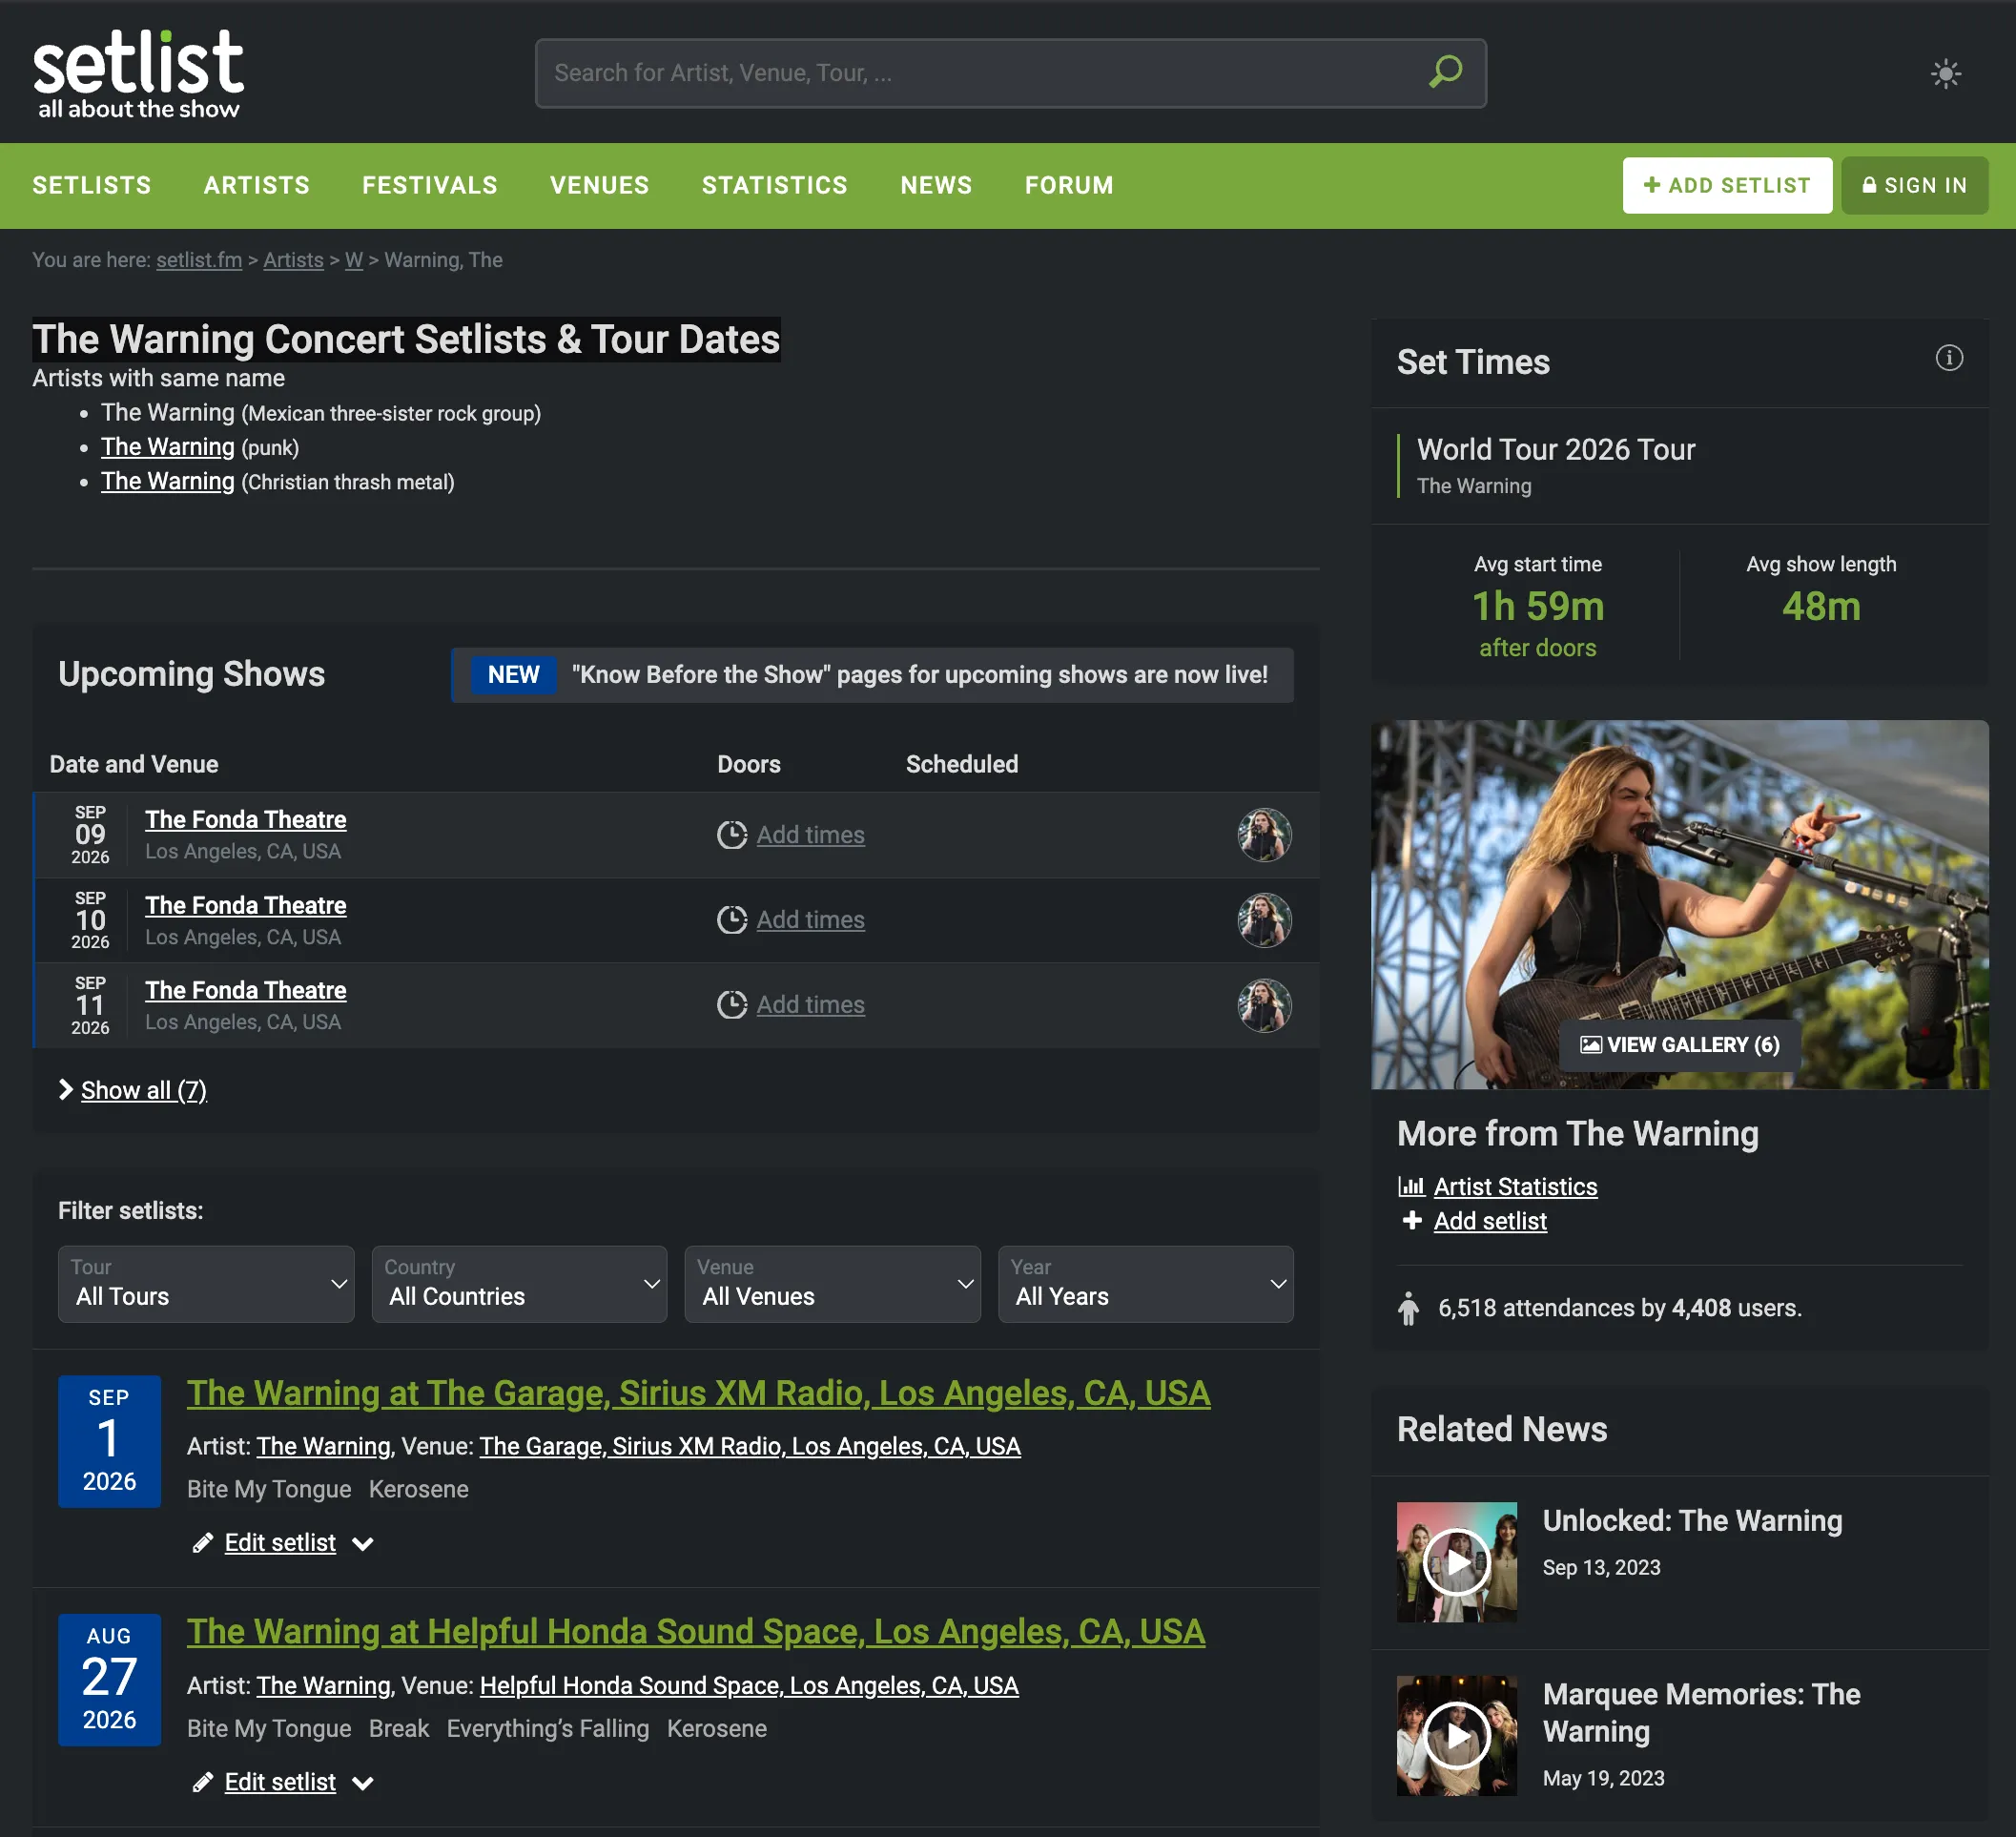Open The Fonda Theatre link for Sep 11
This screenshot has height=1837, width=2016.
click(x=246, y=990)
